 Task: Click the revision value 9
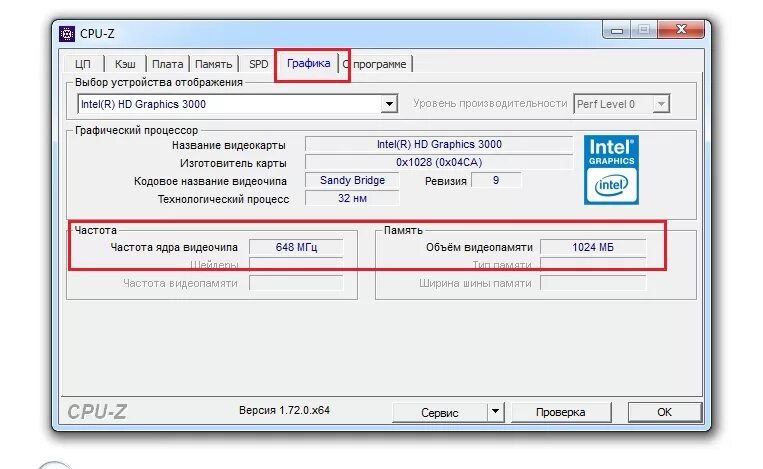click(x=496, y=180)
